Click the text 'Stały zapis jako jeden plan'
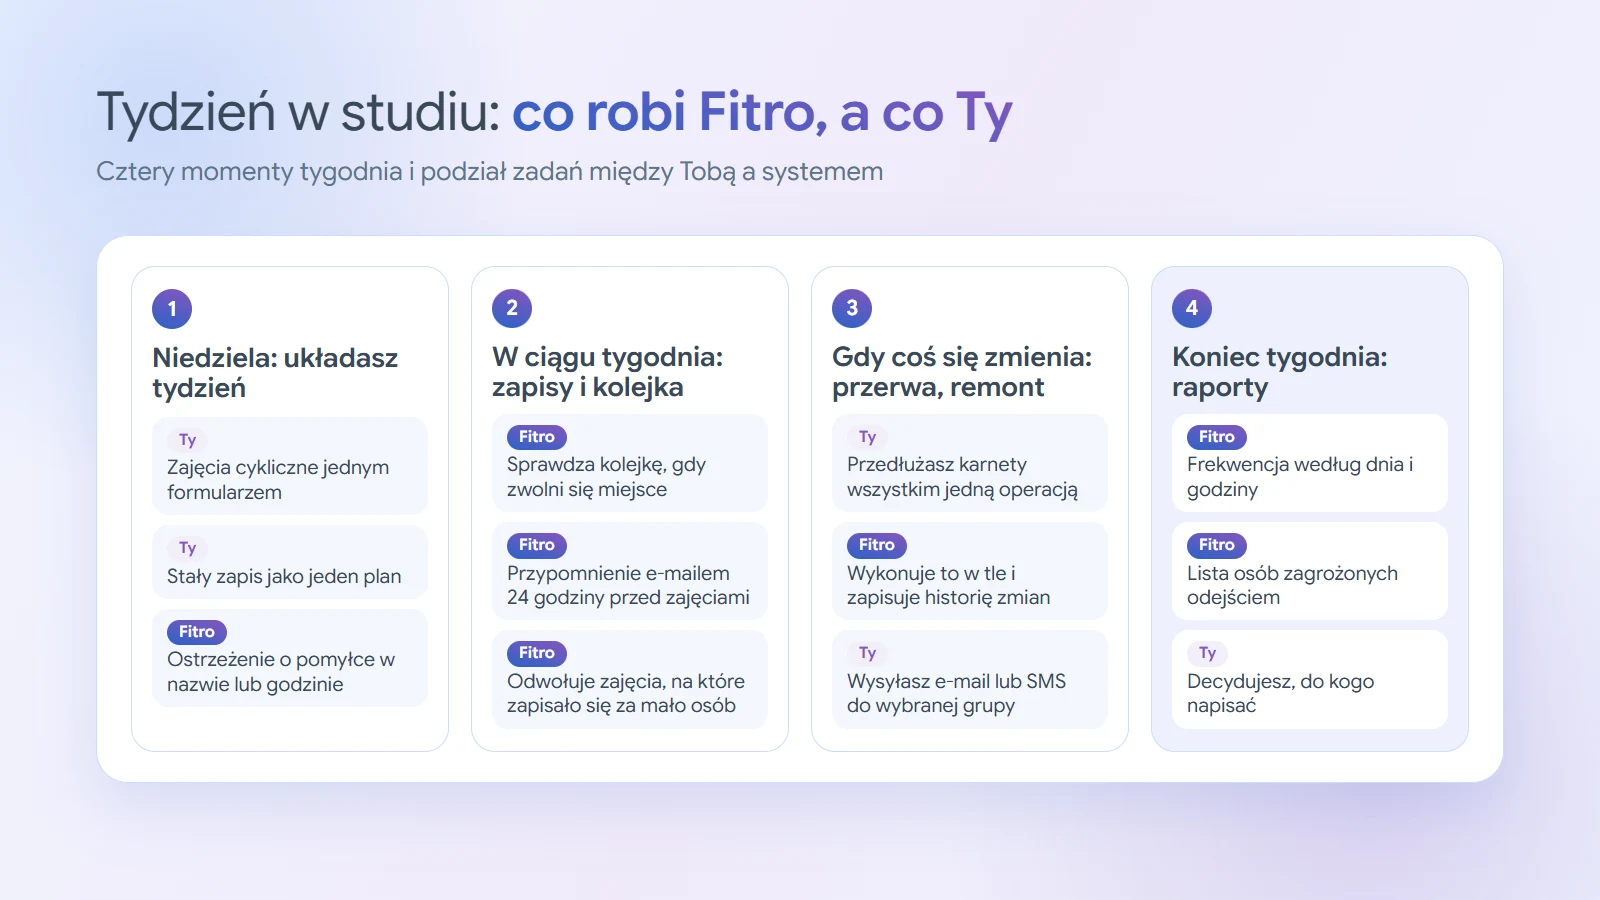Screen dimensions: 1600x900 (x=284, y=577)
